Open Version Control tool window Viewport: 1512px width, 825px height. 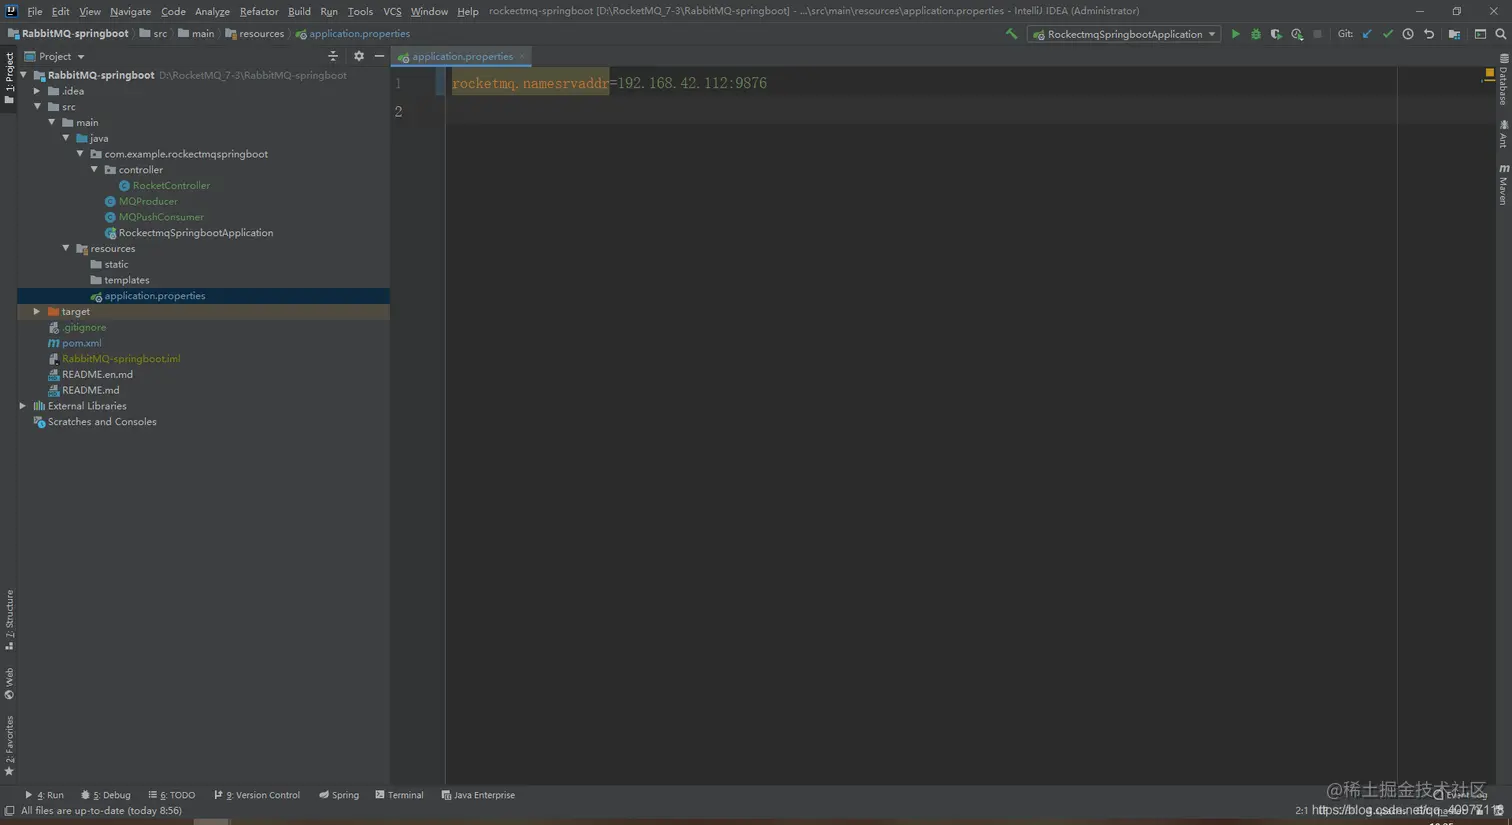pos(257,795)
